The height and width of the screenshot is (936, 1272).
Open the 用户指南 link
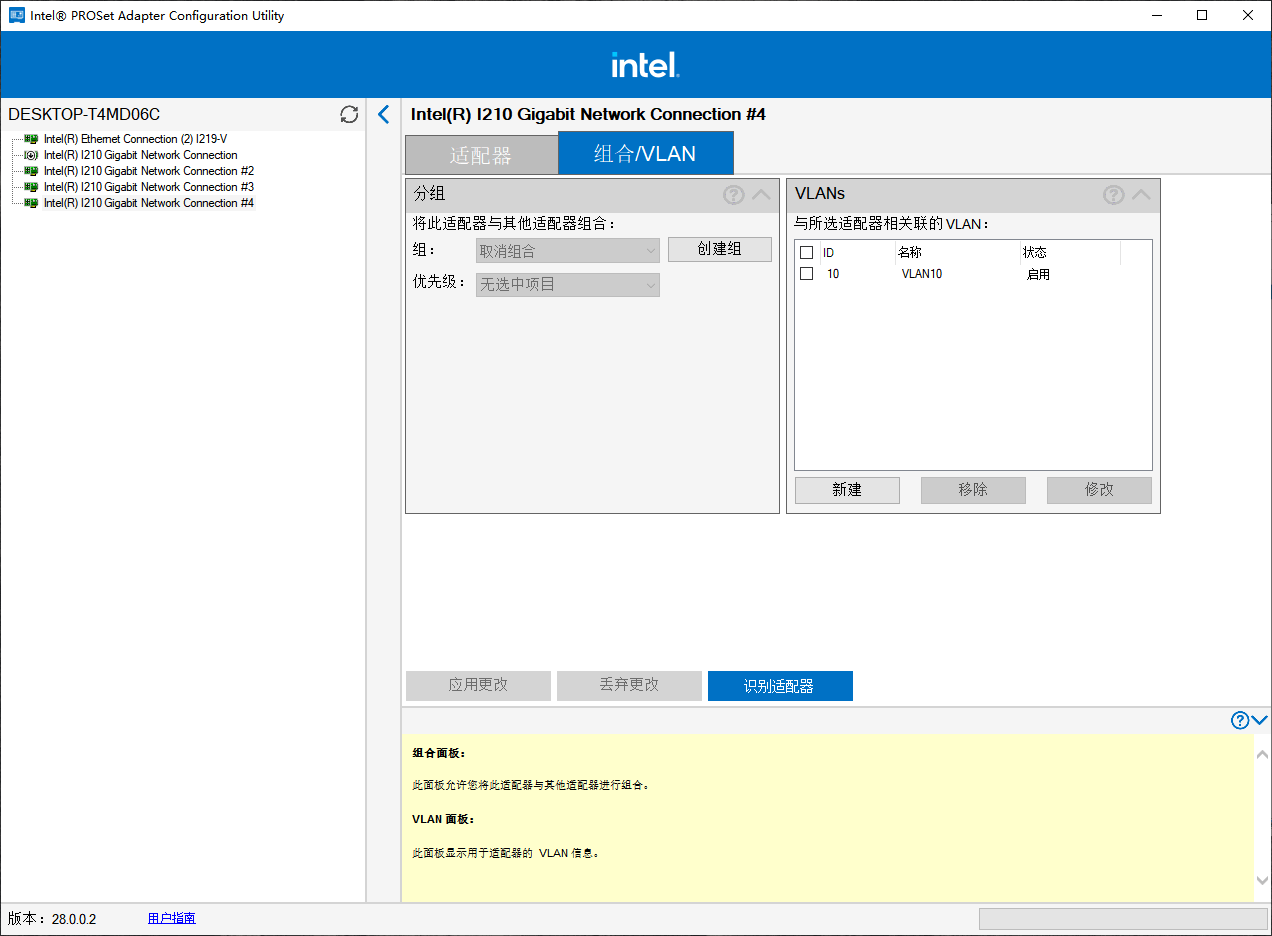pyautogui.click(x=172, y=918)
